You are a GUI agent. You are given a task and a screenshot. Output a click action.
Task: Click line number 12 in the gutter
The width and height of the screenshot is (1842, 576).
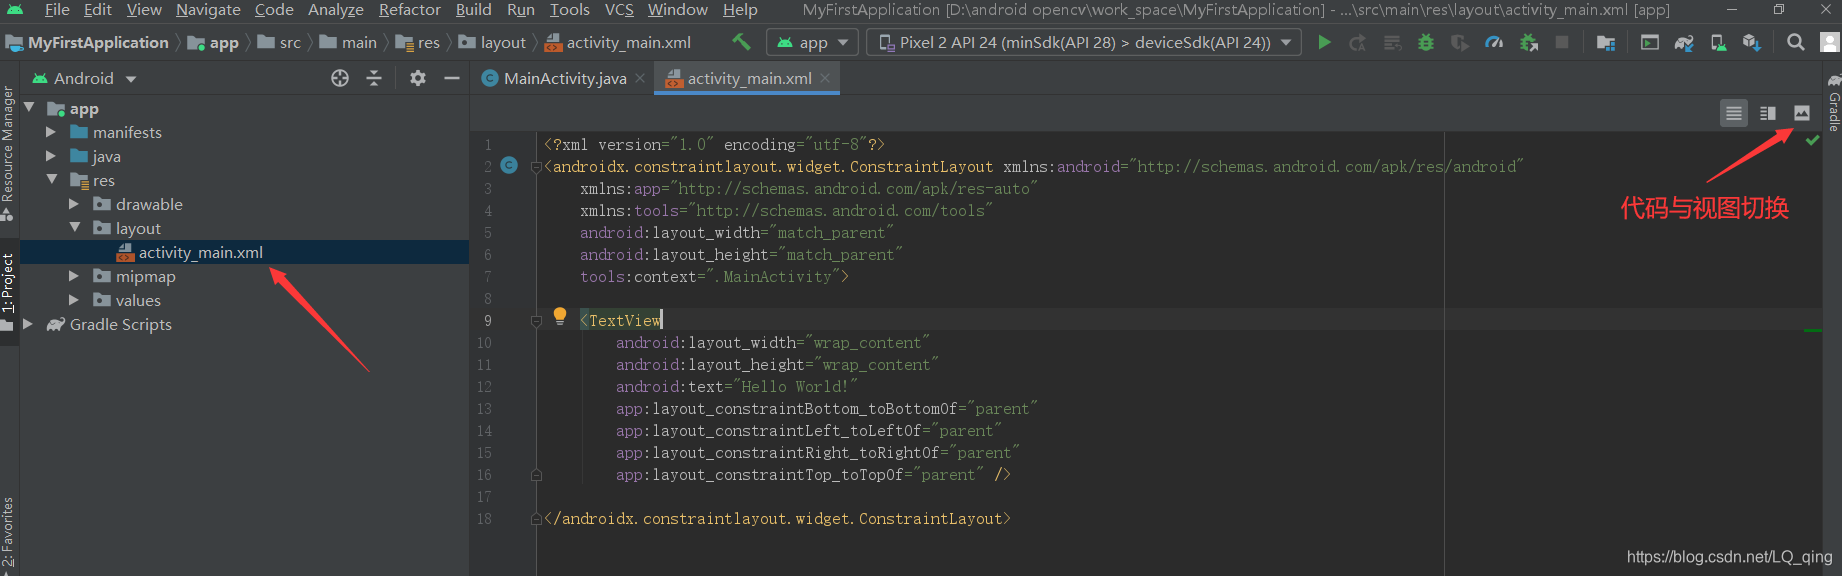coord(484,387)
